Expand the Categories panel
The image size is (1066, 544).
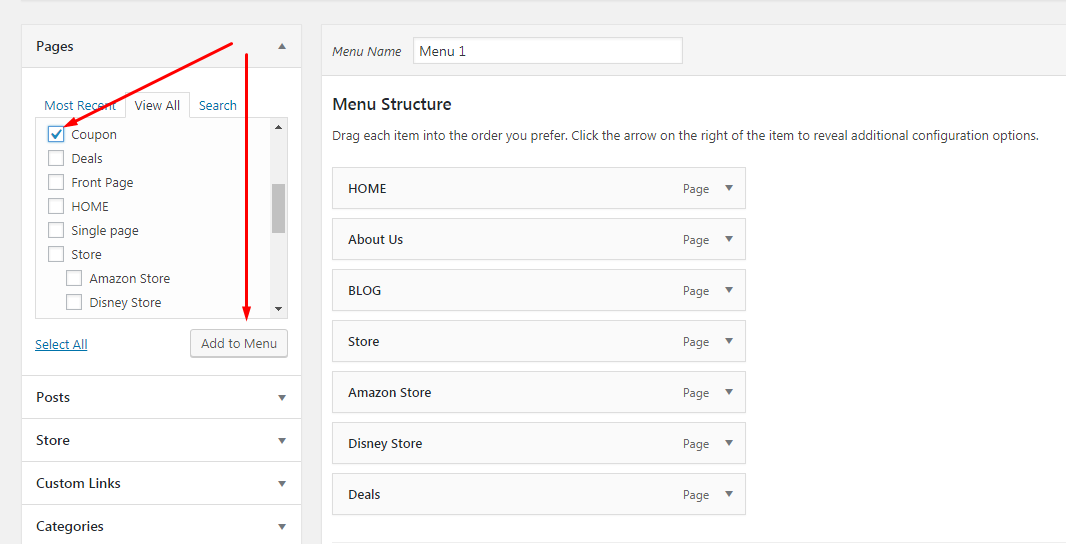pyautogui.click(x=282, y=526)
